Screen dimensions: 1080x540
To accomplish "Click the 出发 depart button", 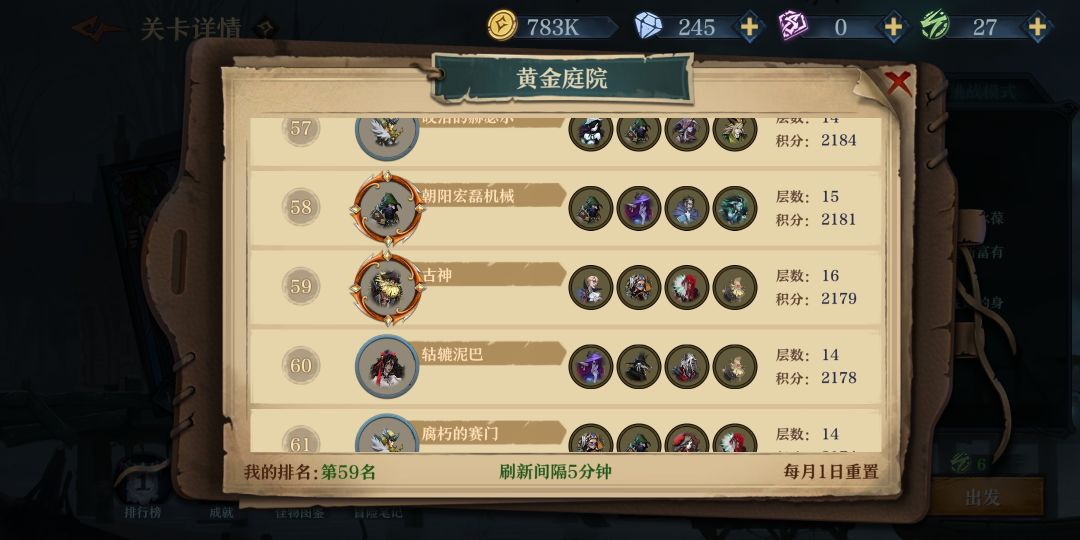I will pyautogui.click(x=983, y=497).
